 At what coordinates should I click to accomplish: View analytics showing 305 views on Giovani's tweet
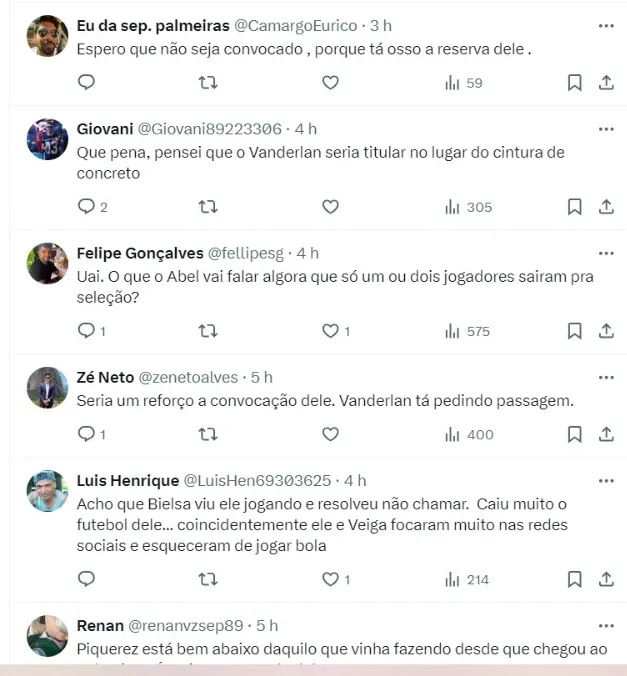[x=468, y=207]
